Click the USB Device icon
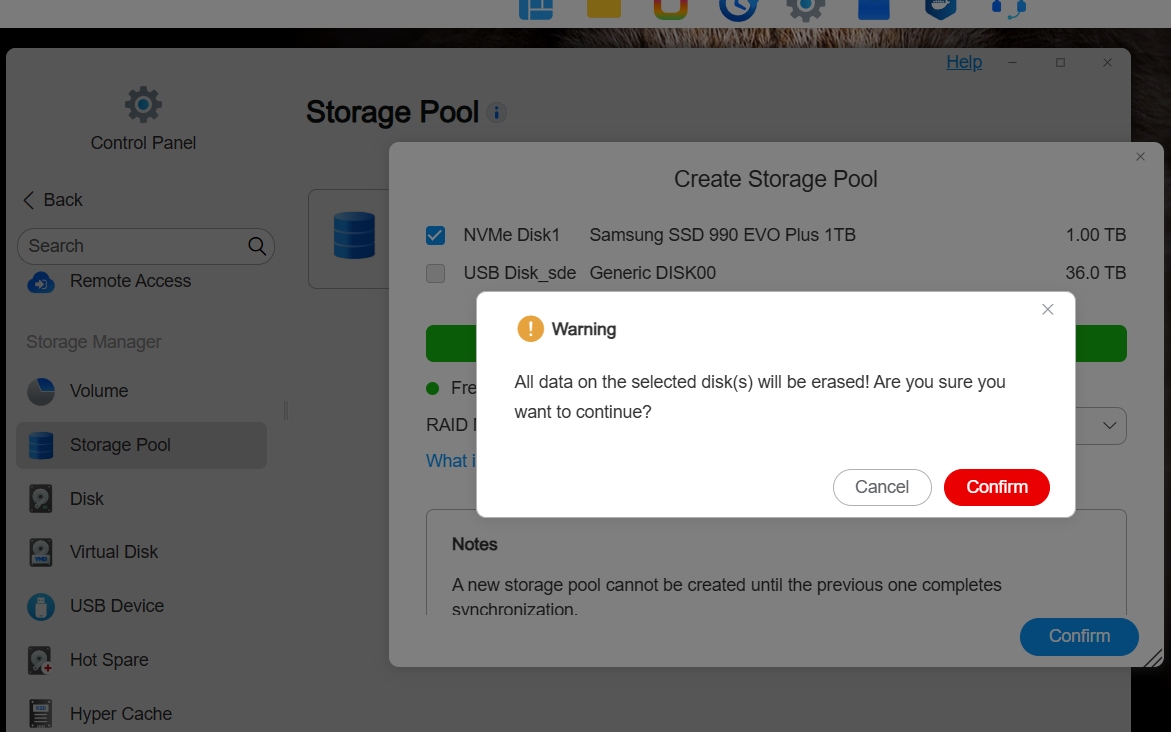Viewport: 1171px width, 732px height. click(x=41, y=607)
